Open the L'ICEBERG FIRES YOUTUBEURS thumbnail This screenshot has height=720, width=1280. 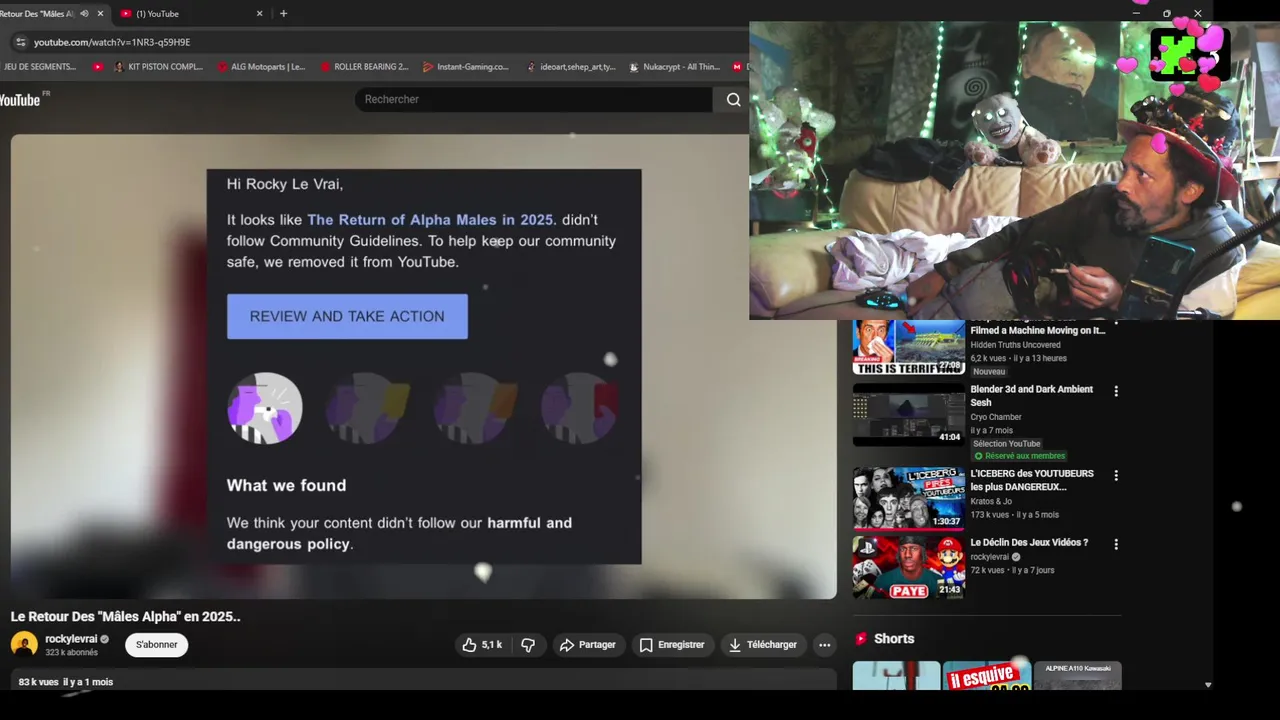(x=908, y=499)
